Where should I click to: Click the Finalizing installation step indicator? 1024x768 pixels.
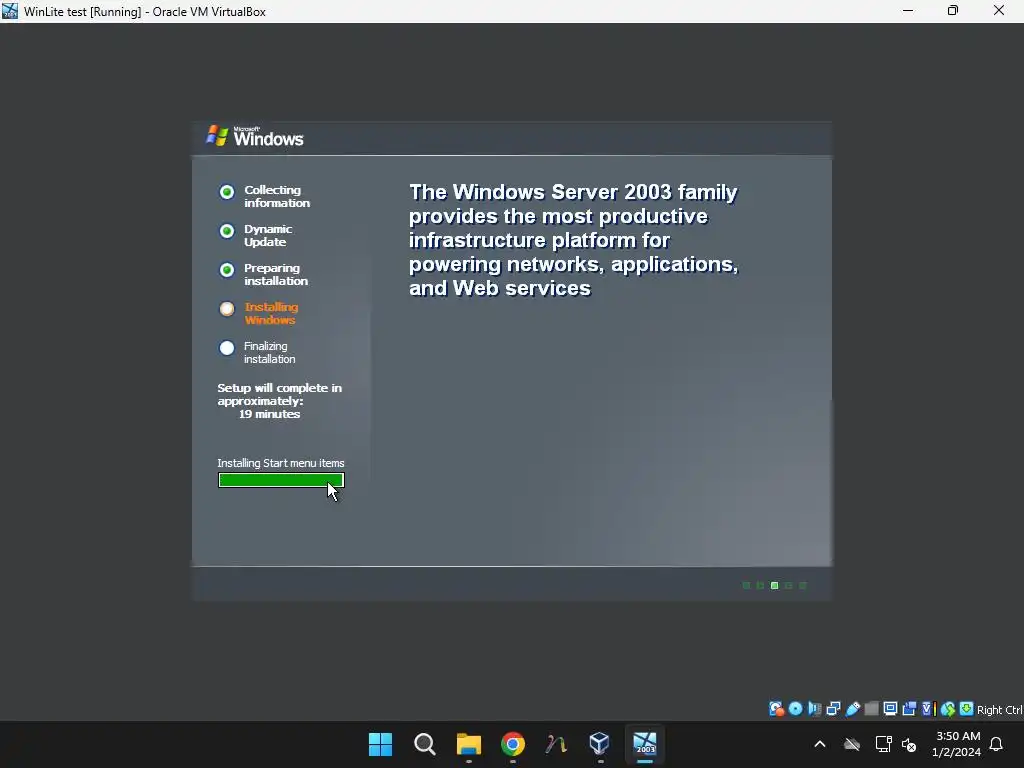point(227,348)
